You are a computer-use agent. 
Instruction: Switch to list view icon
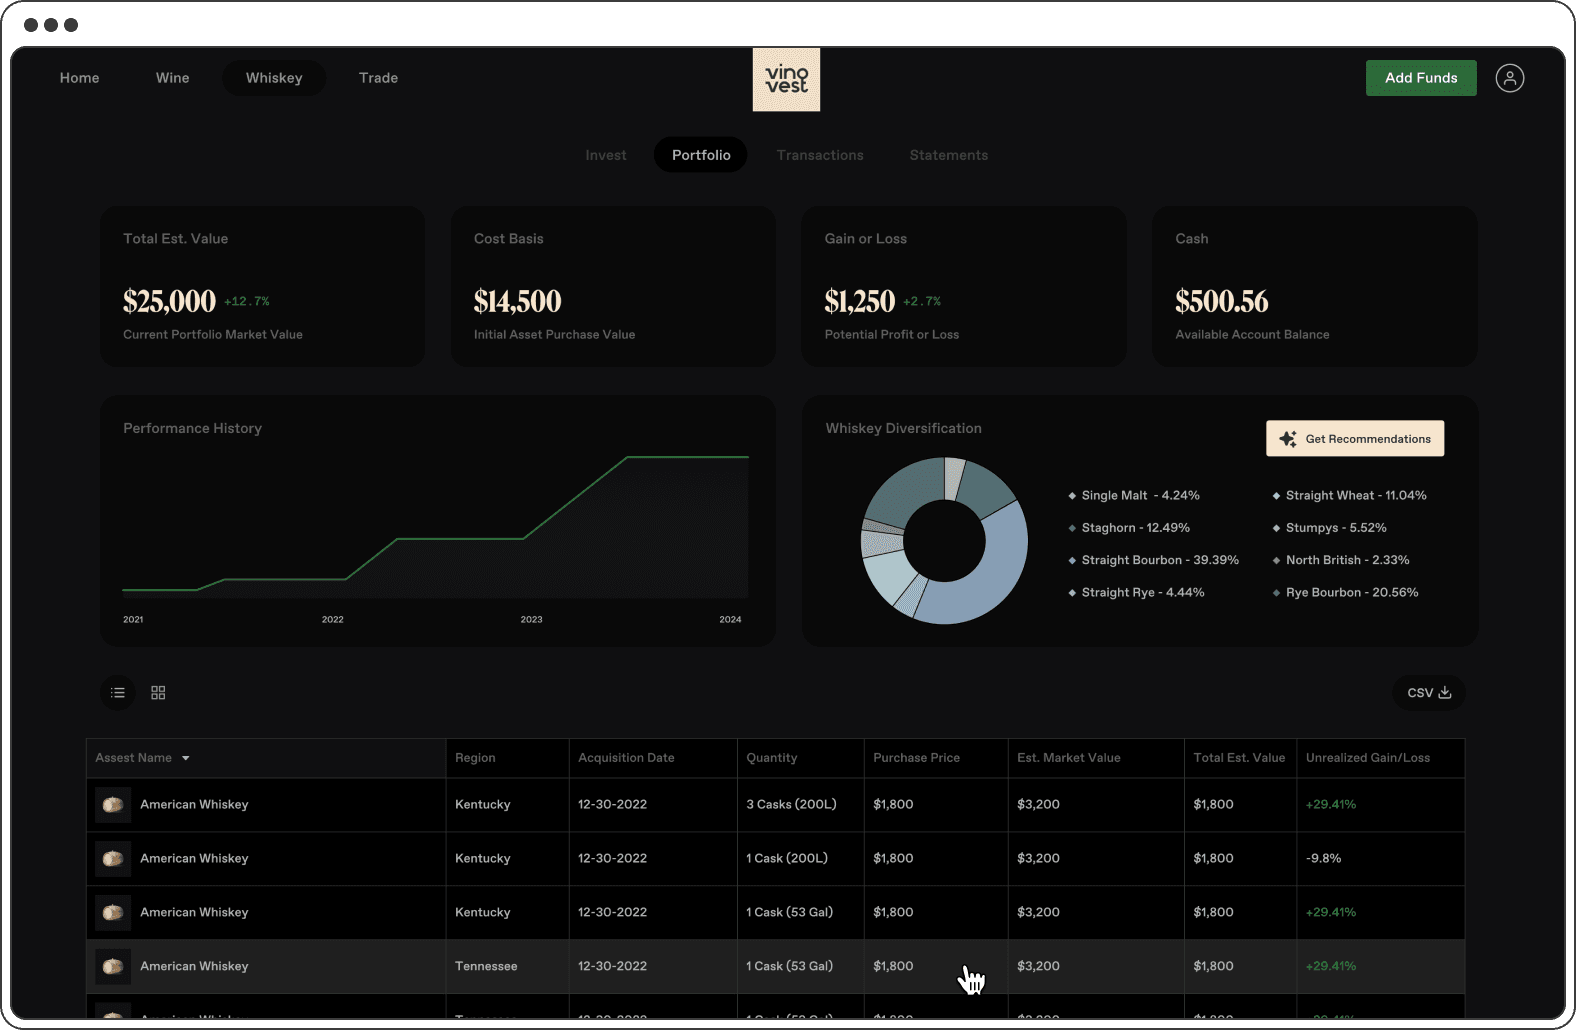click(x=118, y=693)
